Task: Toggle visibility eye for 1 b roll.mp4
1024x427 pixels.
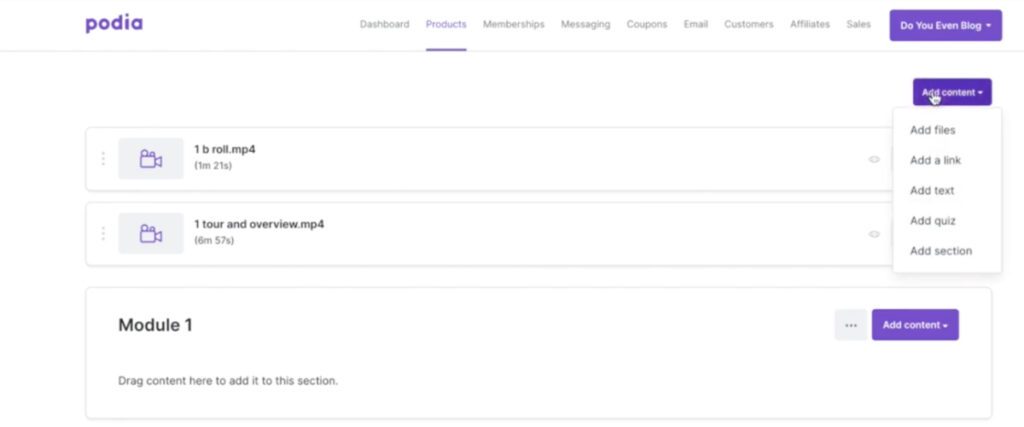Action: pyautogui.click(x=874, y=159)
